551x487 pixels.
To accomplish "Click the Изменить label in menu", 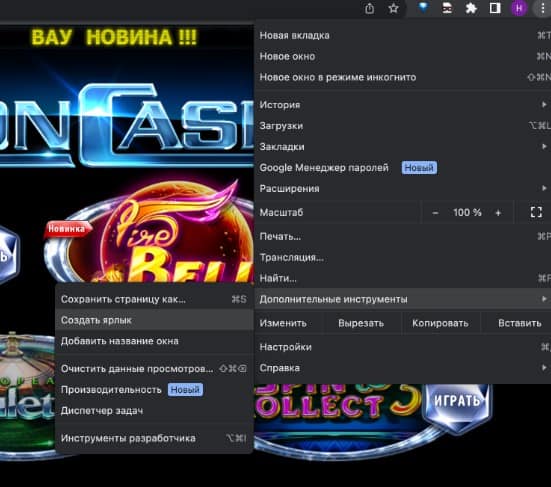I will 283,323.
